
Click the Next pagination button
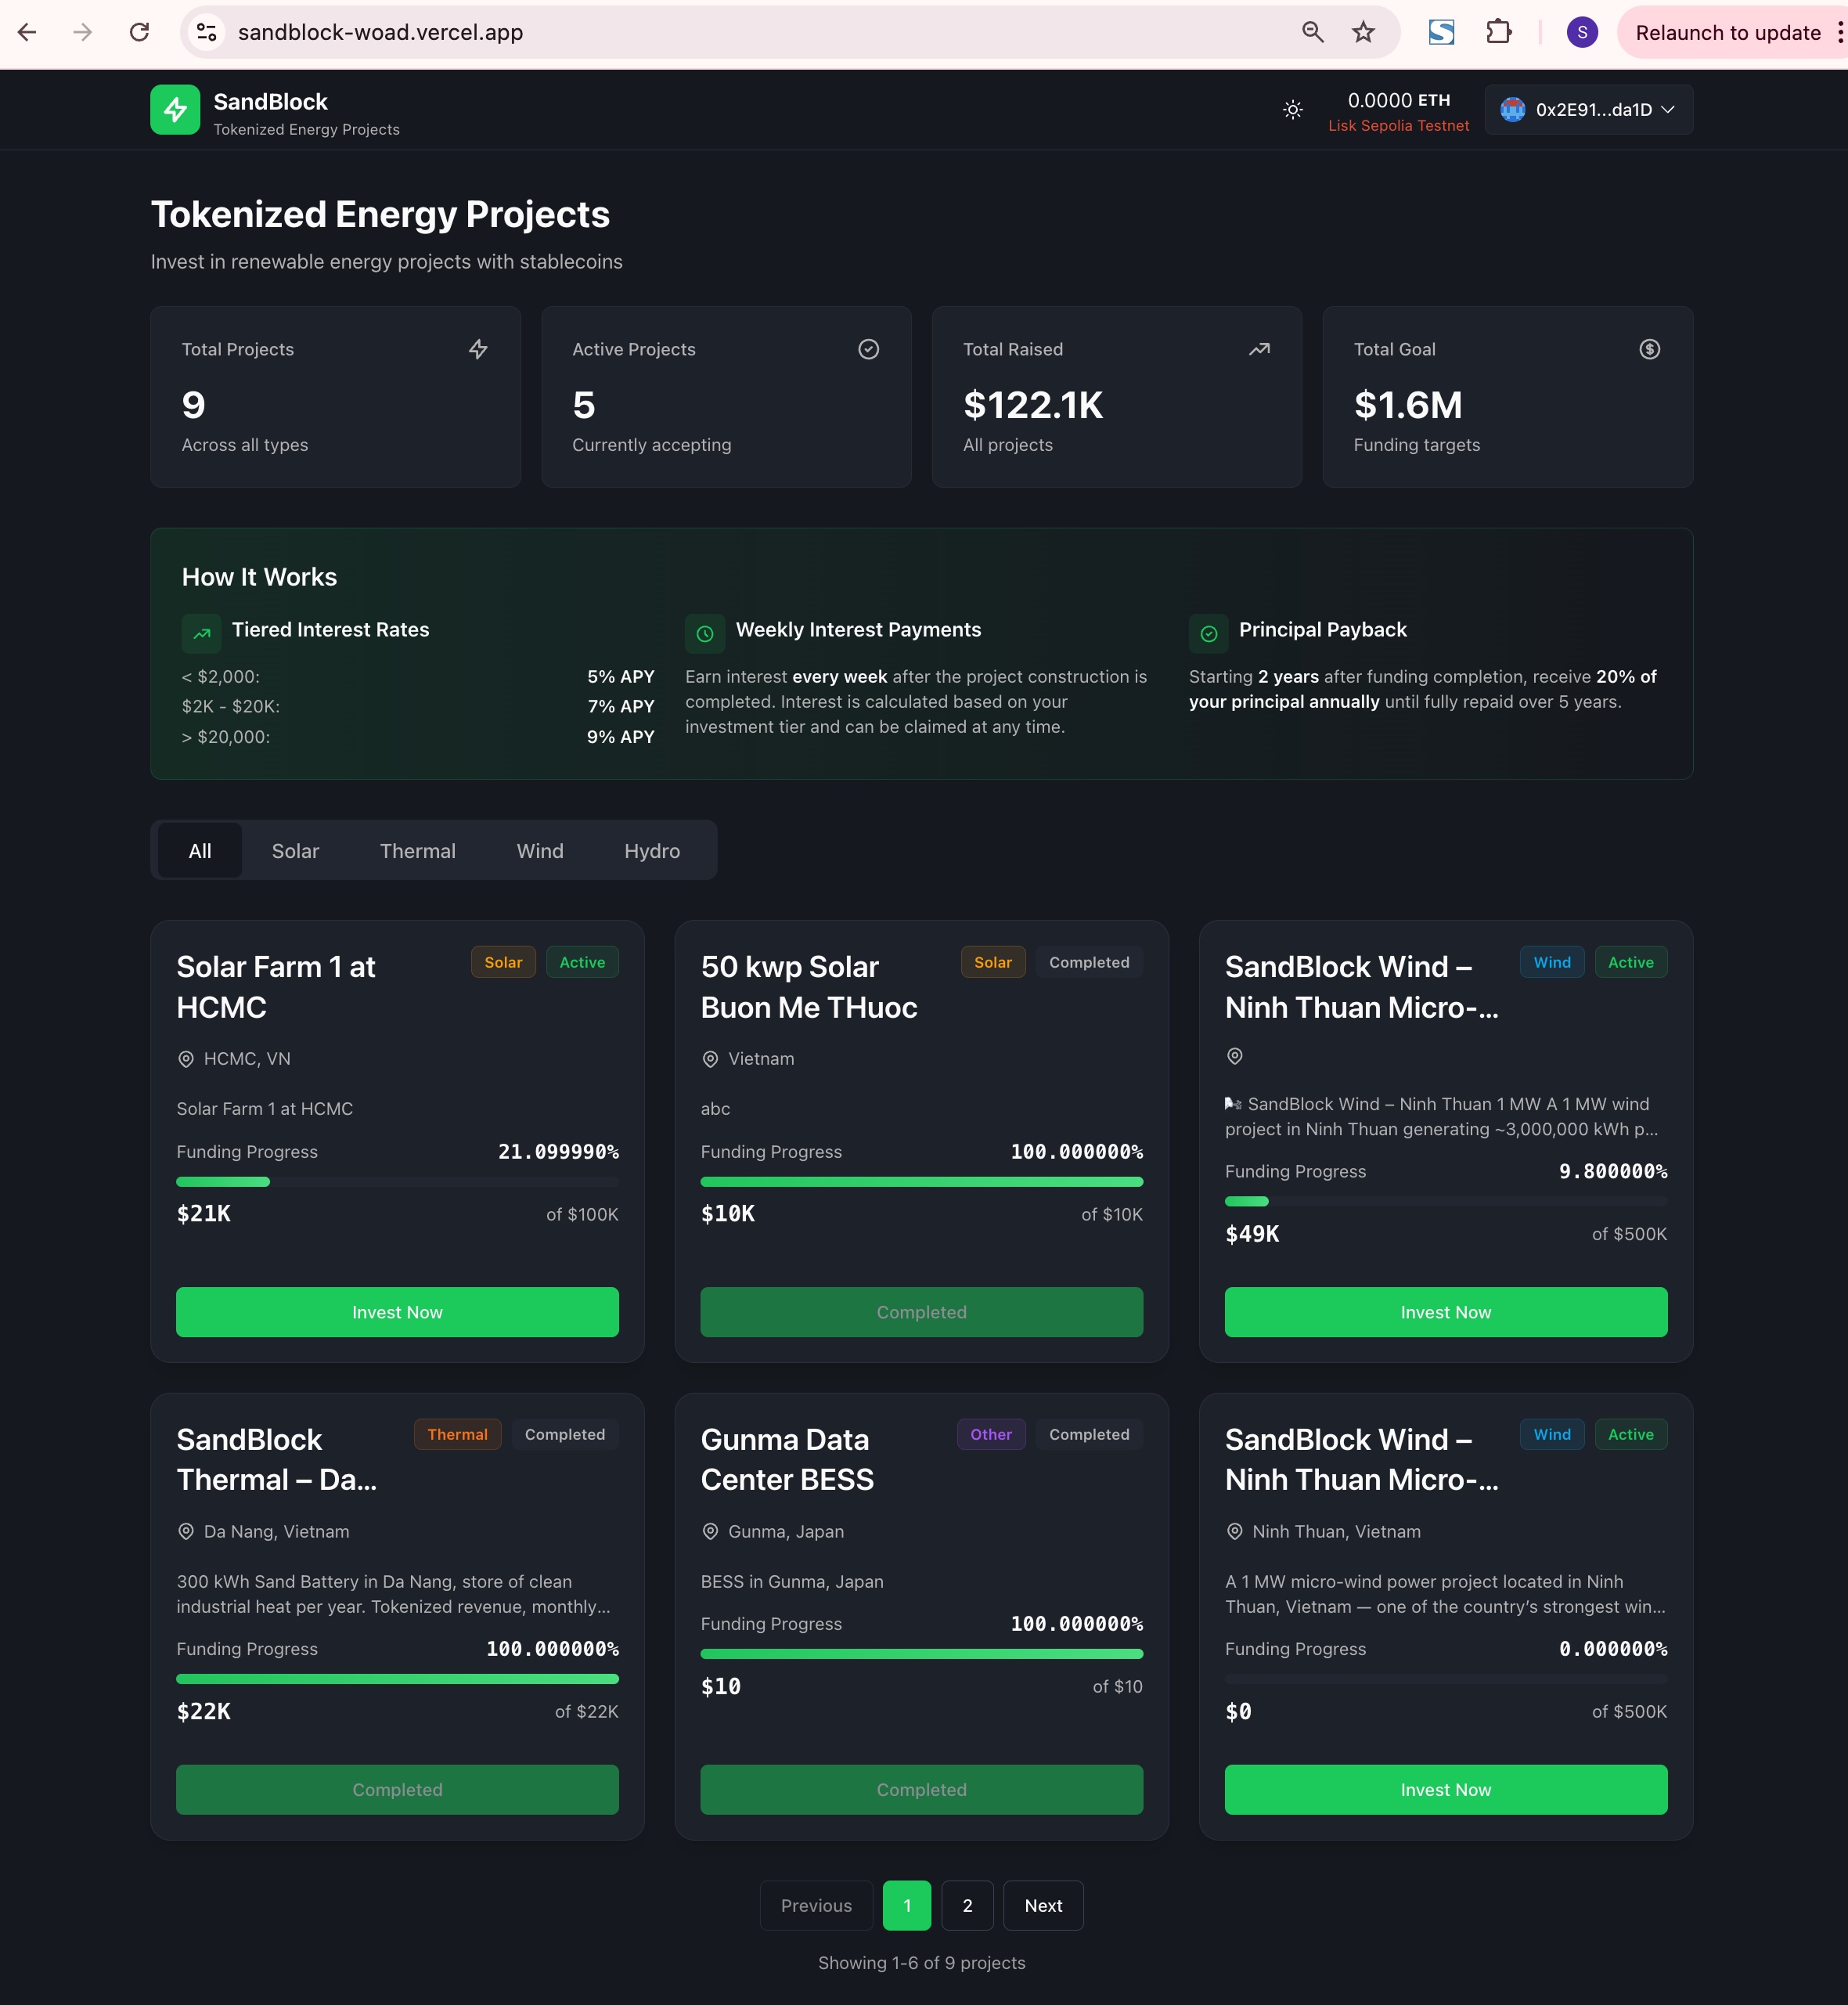1043,1906
